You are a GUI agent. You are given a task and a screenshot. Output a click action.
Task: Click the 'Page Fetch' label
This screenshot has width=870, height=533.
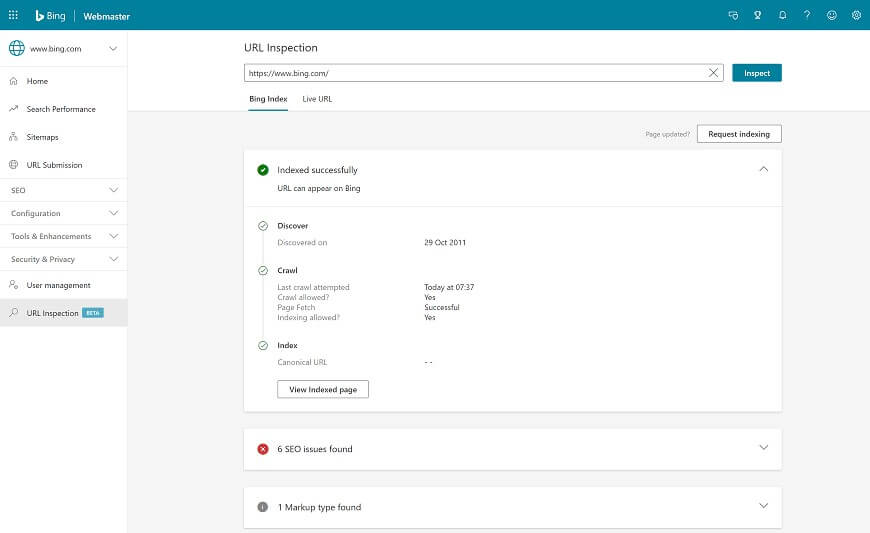coord(296,307)
